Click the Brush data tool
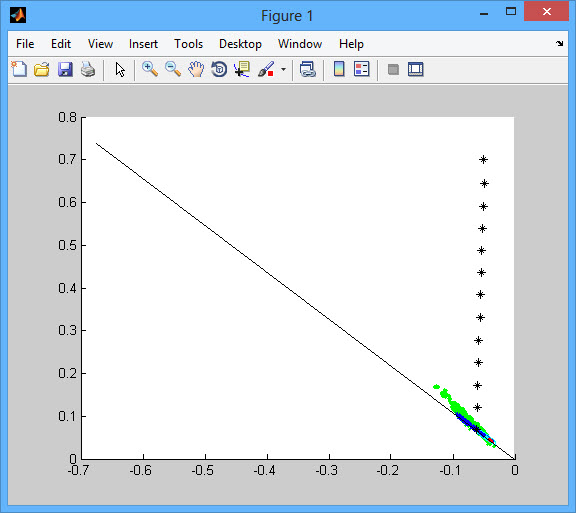Viewport: 576px width, 513px height. 266,69
